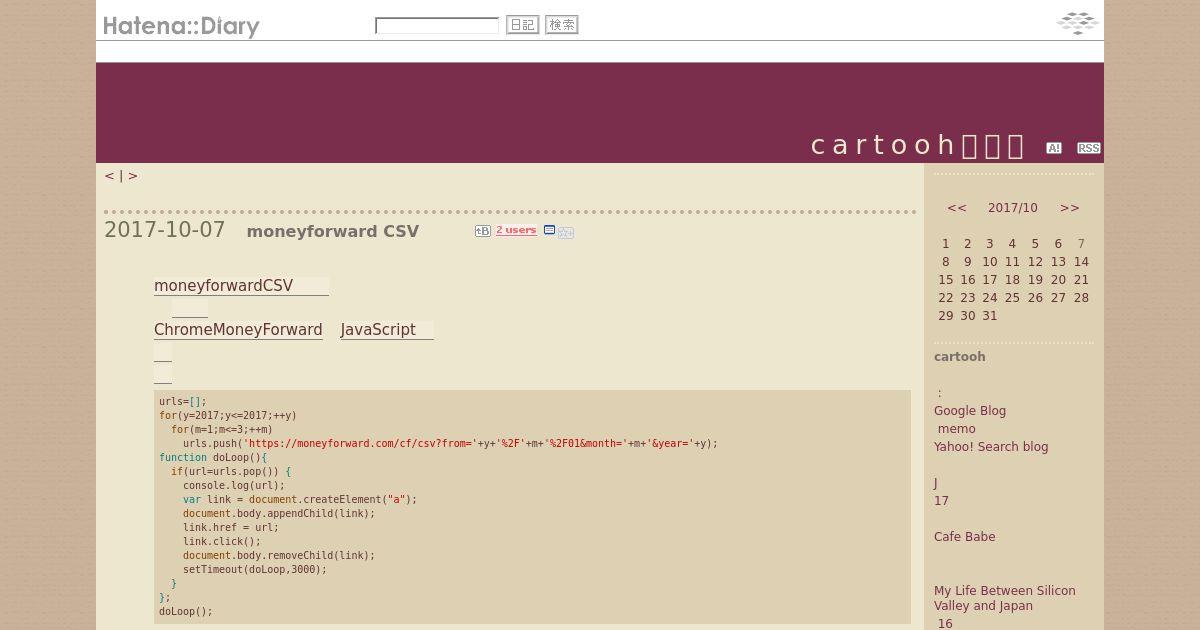This screenshot has width=1200, height=630.
Task: Open the 2 users bookmark count link
Action: coord(516,230)
